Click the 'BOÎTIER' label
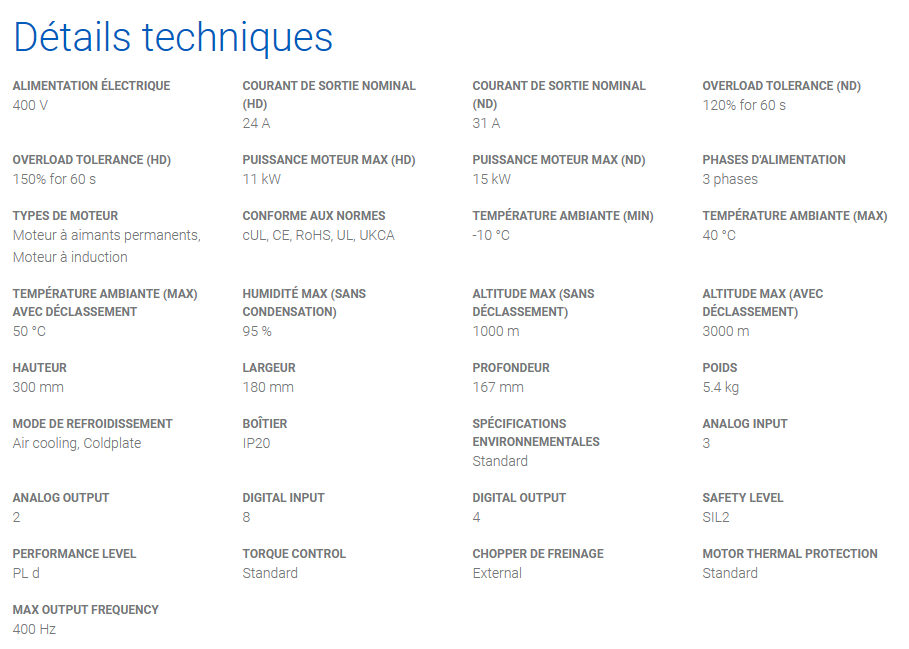Screen dimensions: 909x649 (x=265, y=424)
